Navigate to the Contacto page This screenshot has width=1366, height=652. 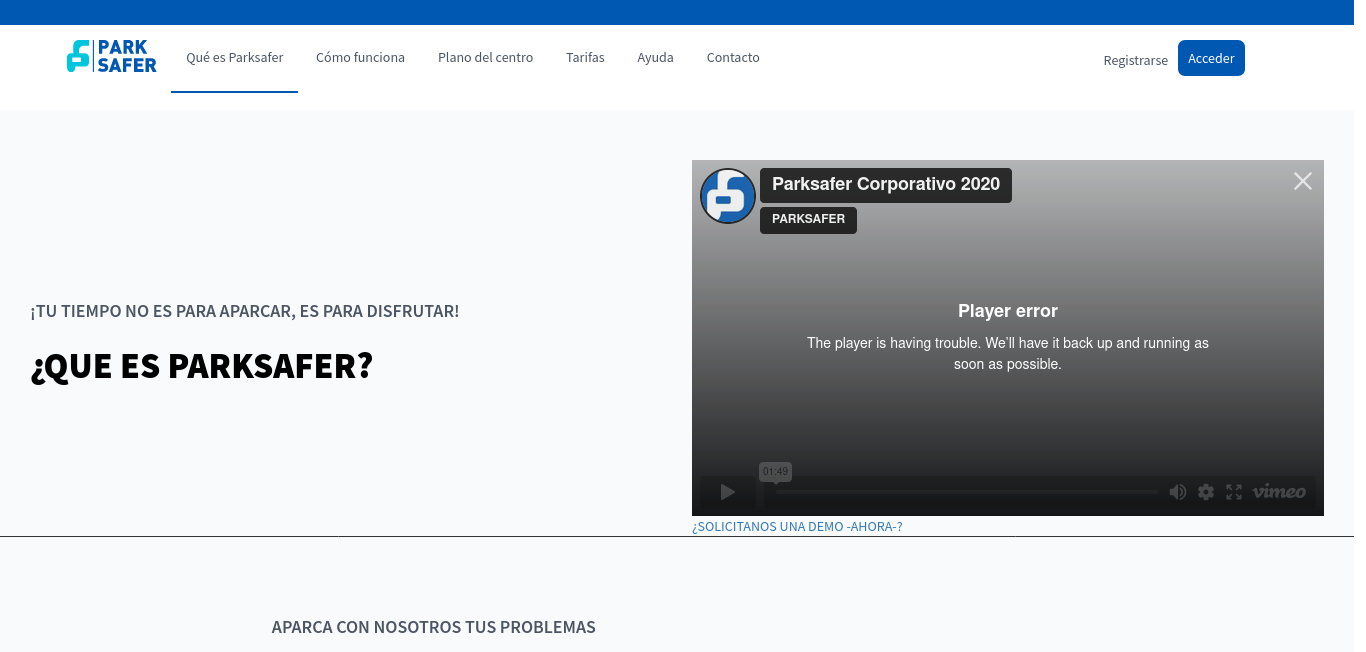click(733, 58)
